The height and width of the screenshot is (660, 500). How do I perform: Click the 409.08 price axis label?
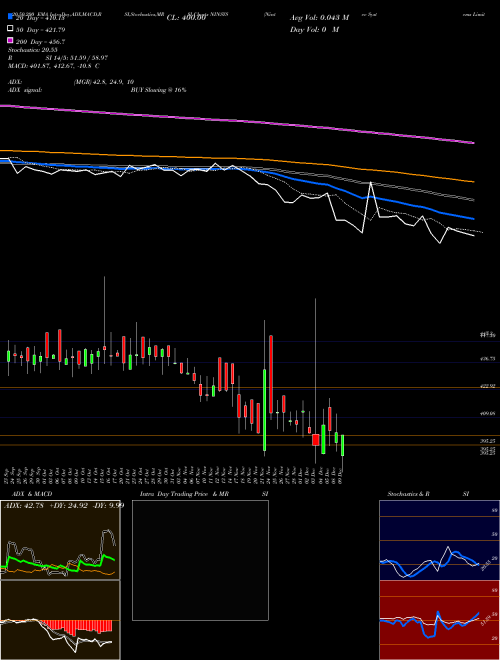(488, 413)
